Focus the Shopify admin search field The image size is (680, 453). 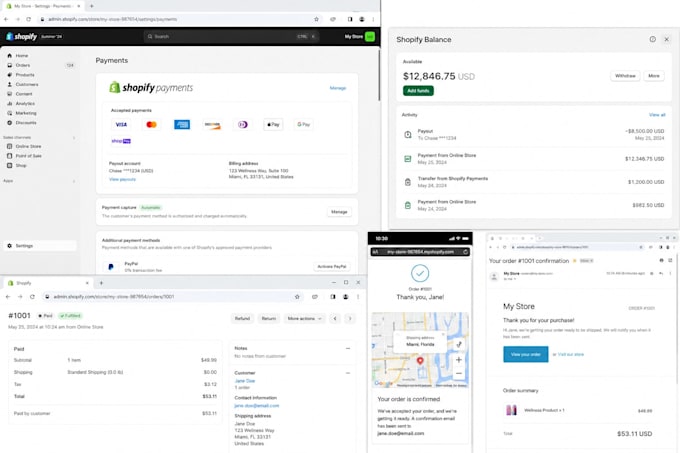[x=231, y=36]
